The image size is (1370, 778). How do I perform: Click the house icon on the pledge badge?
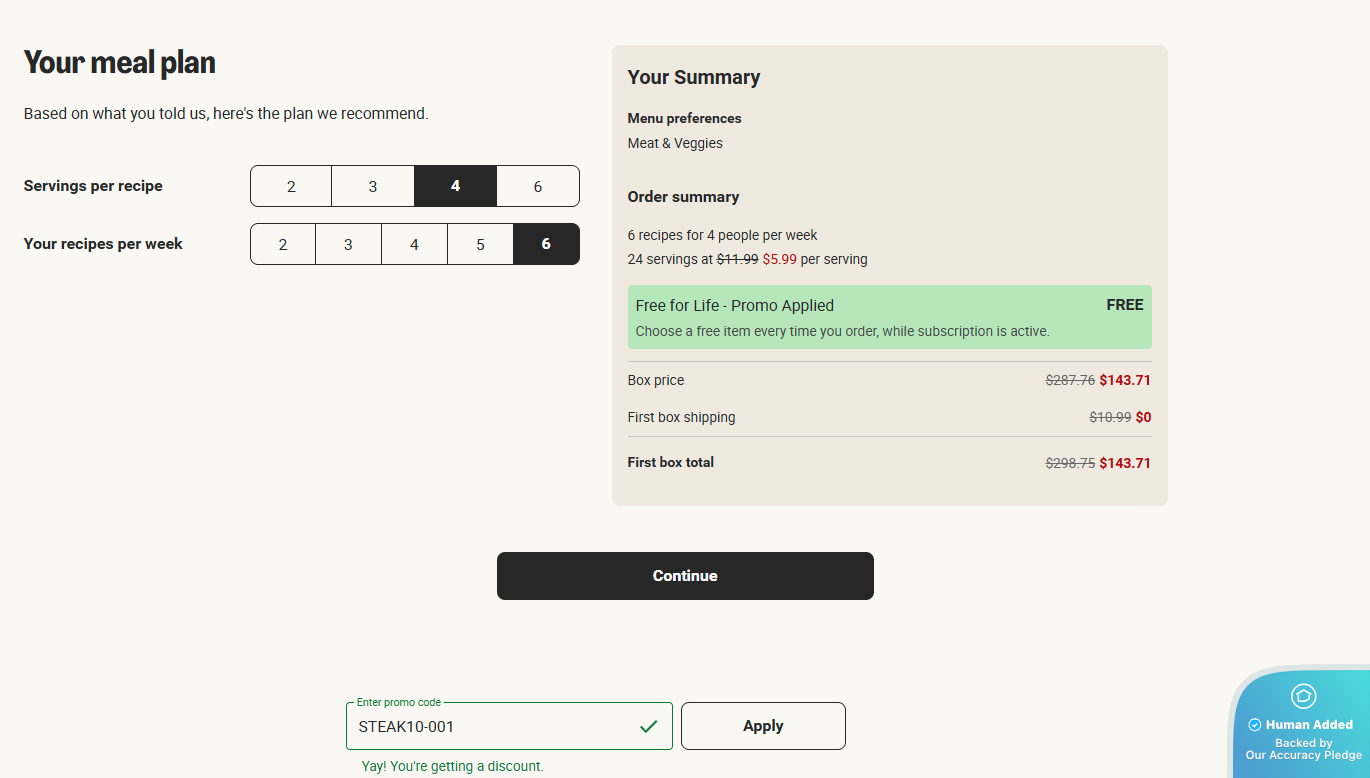tap(1303, 696)
